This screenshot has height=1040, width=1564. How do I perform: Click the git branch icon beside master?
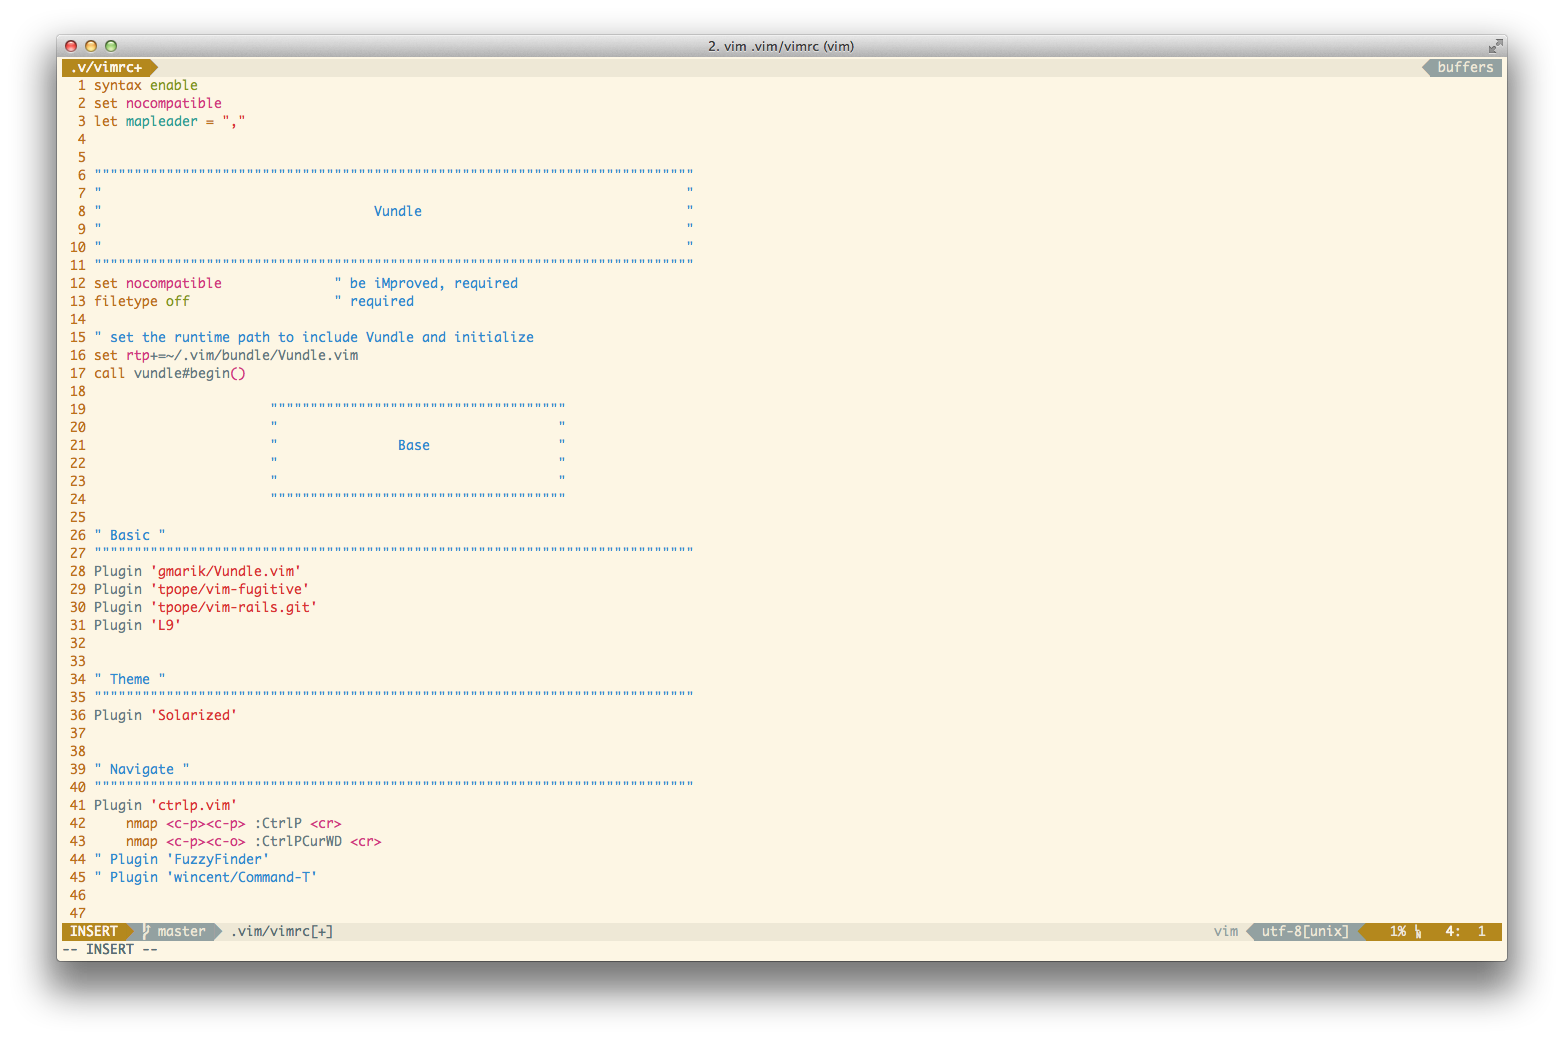point(146,931)
